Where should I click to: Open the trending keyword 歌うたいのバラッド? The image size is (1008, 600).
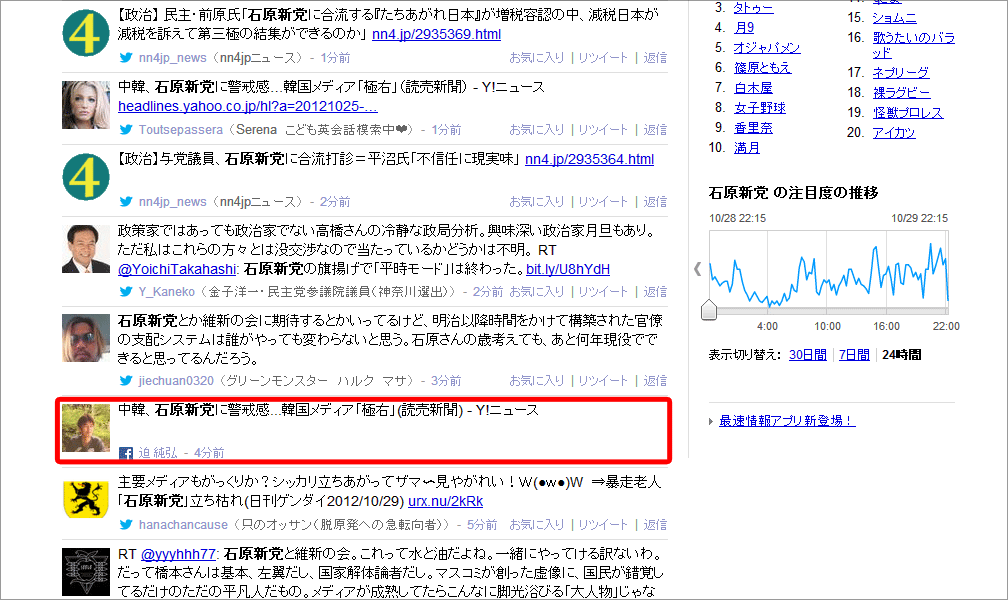point(914,45)
